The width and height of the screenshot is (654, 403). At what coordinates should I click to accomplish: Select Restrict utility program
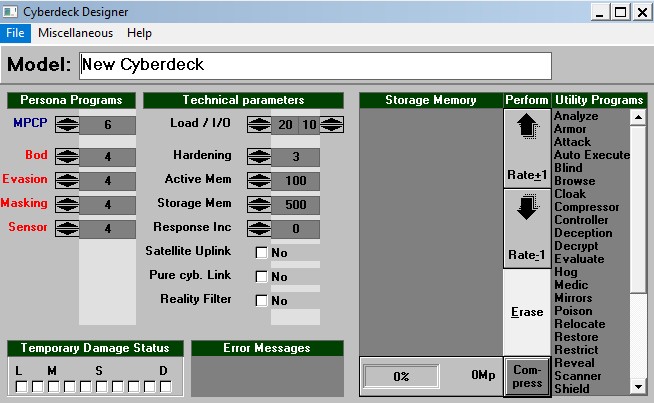[x=576, y=350]
